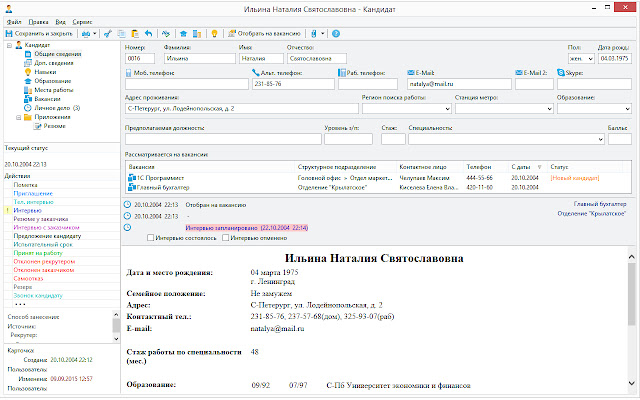Check the 'Интервью состоялось' checkbox

[151, 237]
